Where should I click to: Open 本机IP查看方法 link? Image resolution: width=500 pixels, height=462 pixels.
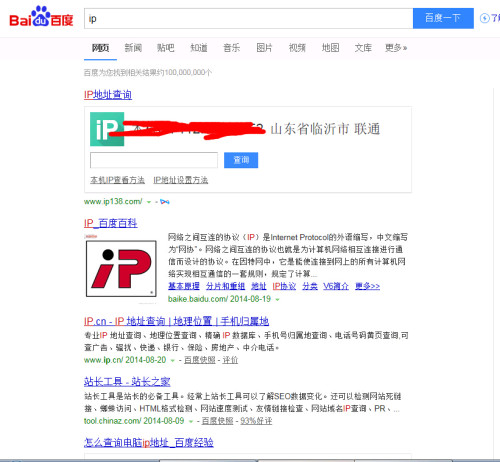click(x=117, y=180)
